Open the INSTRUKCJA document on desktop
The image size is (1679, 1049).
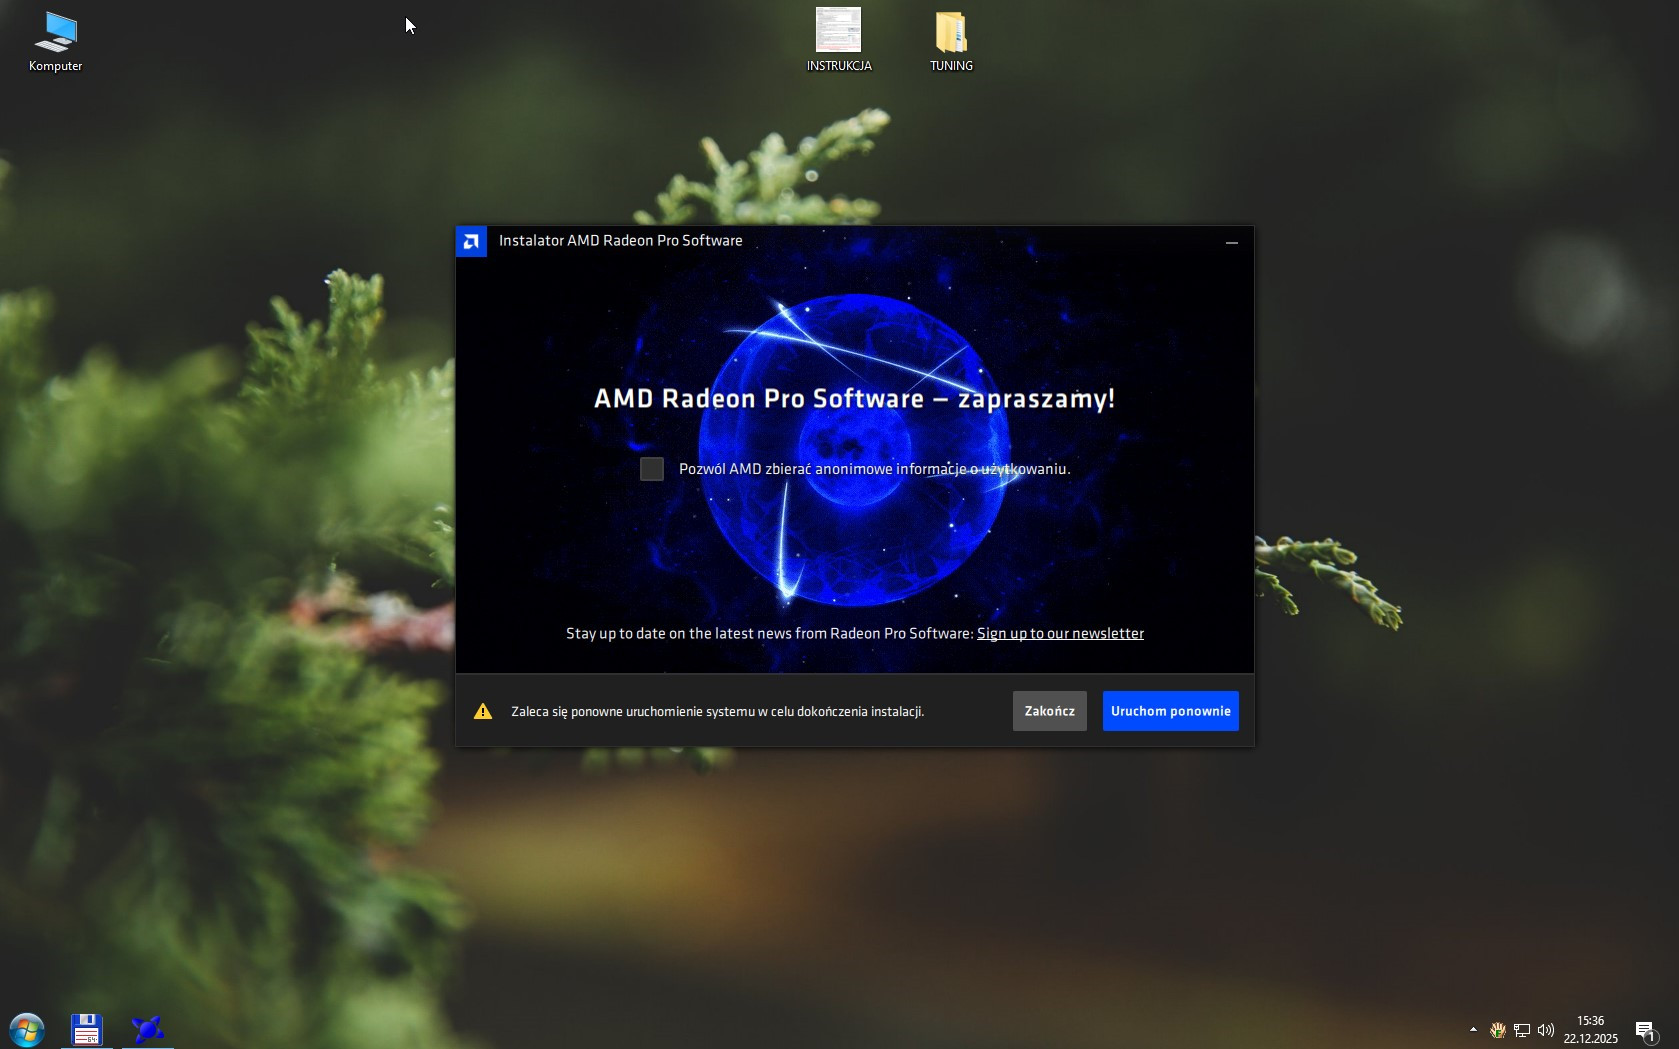coord(839,40)
